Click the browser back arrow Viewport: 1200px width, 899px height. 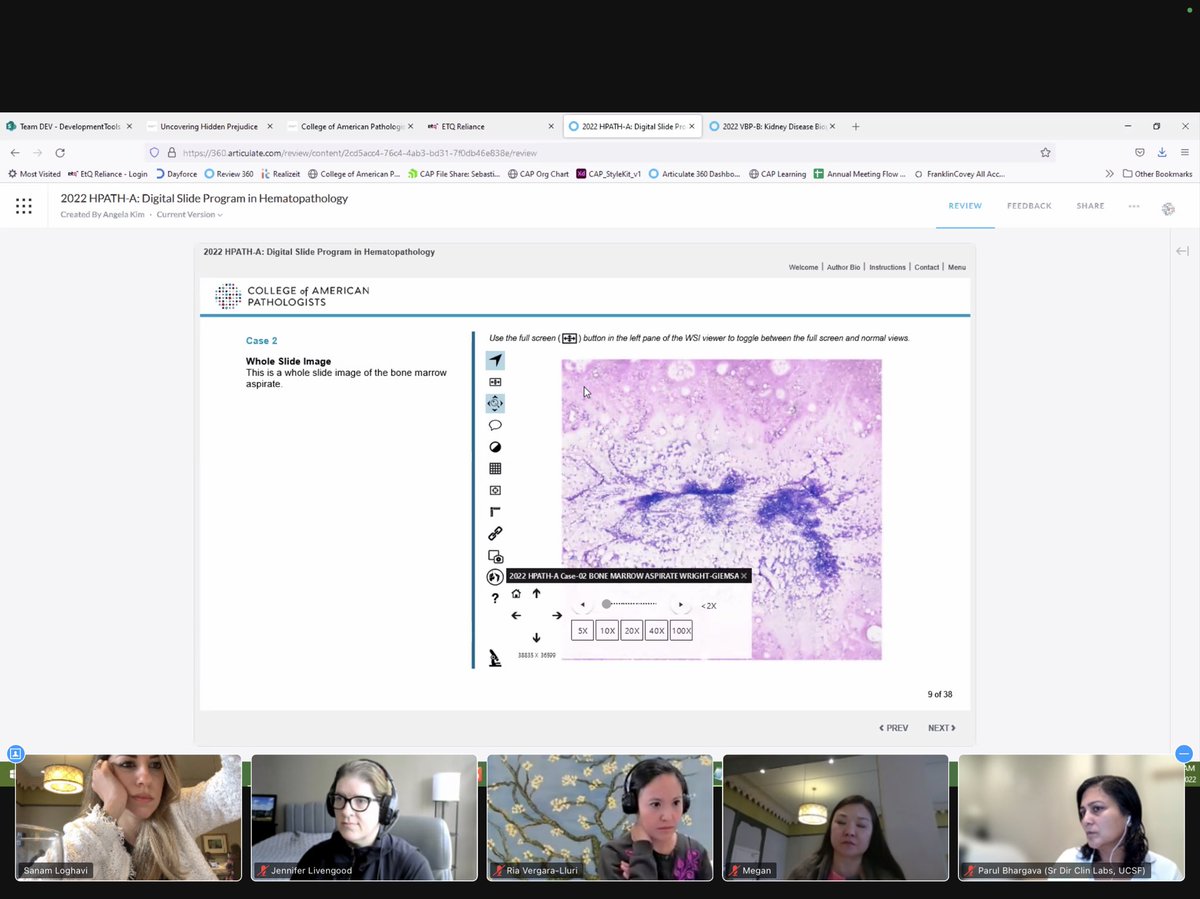(x=15, y=153)
